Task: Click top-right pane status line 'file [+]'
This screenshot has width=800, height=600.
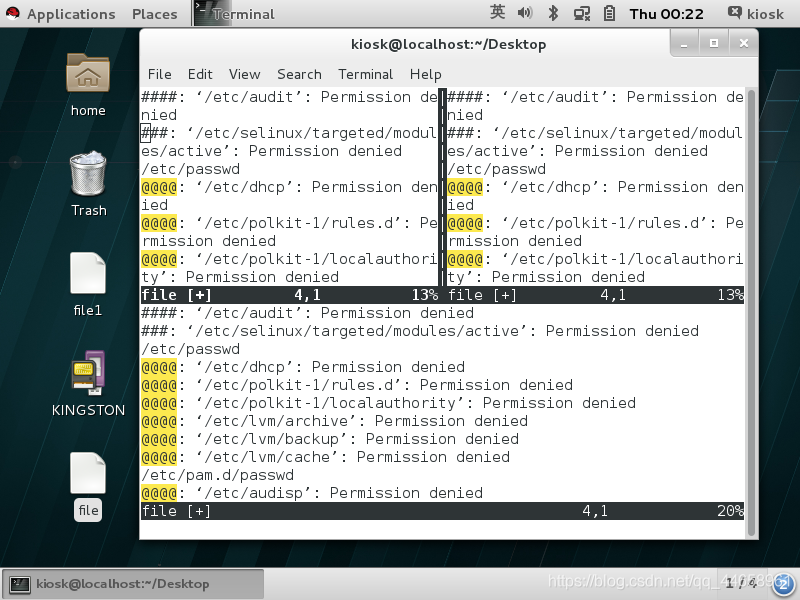Action: (595, 295)
